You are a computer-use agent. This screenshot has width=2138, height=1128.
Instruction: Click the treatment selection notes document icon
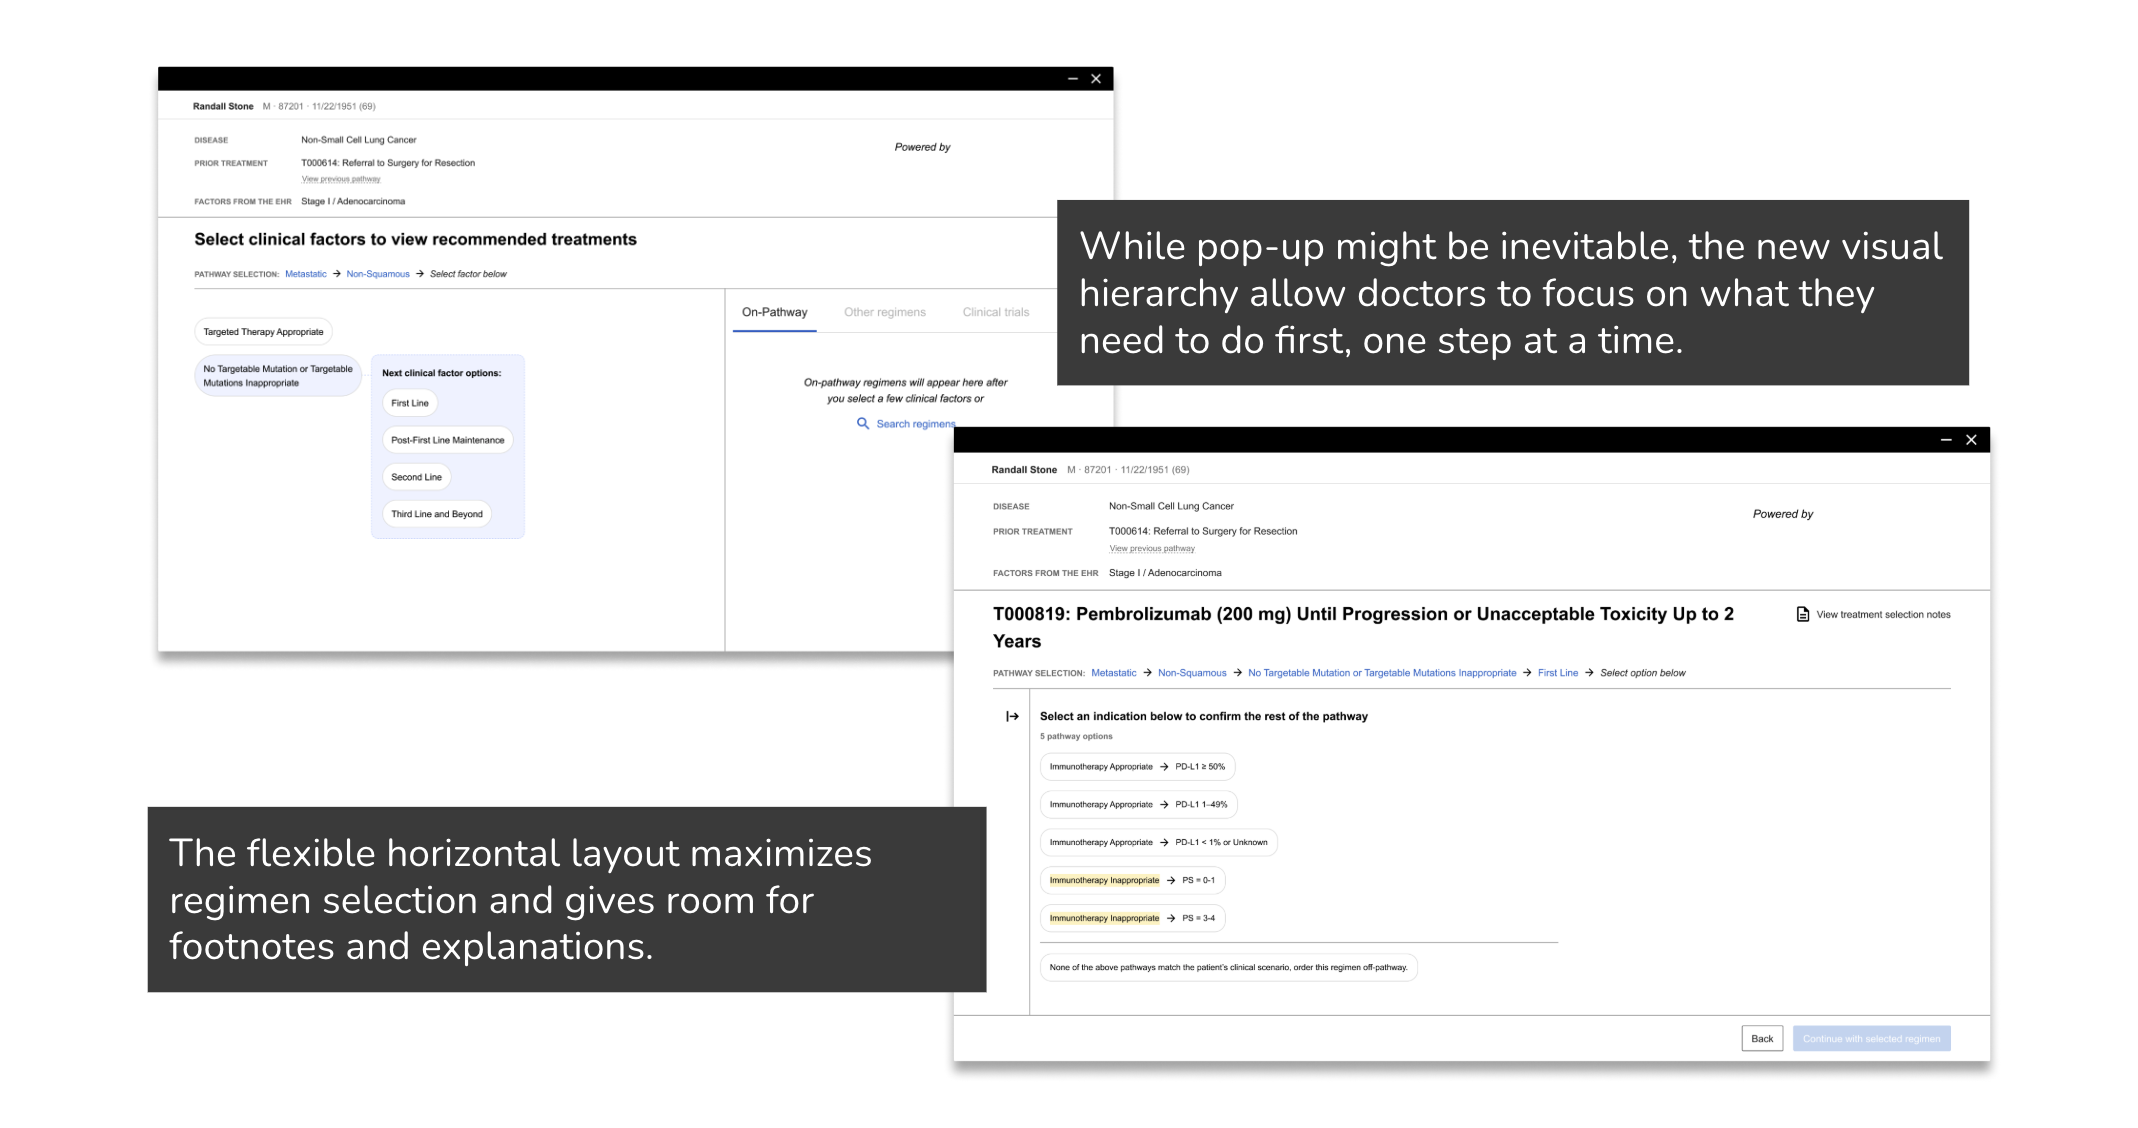click(1802, 615)
